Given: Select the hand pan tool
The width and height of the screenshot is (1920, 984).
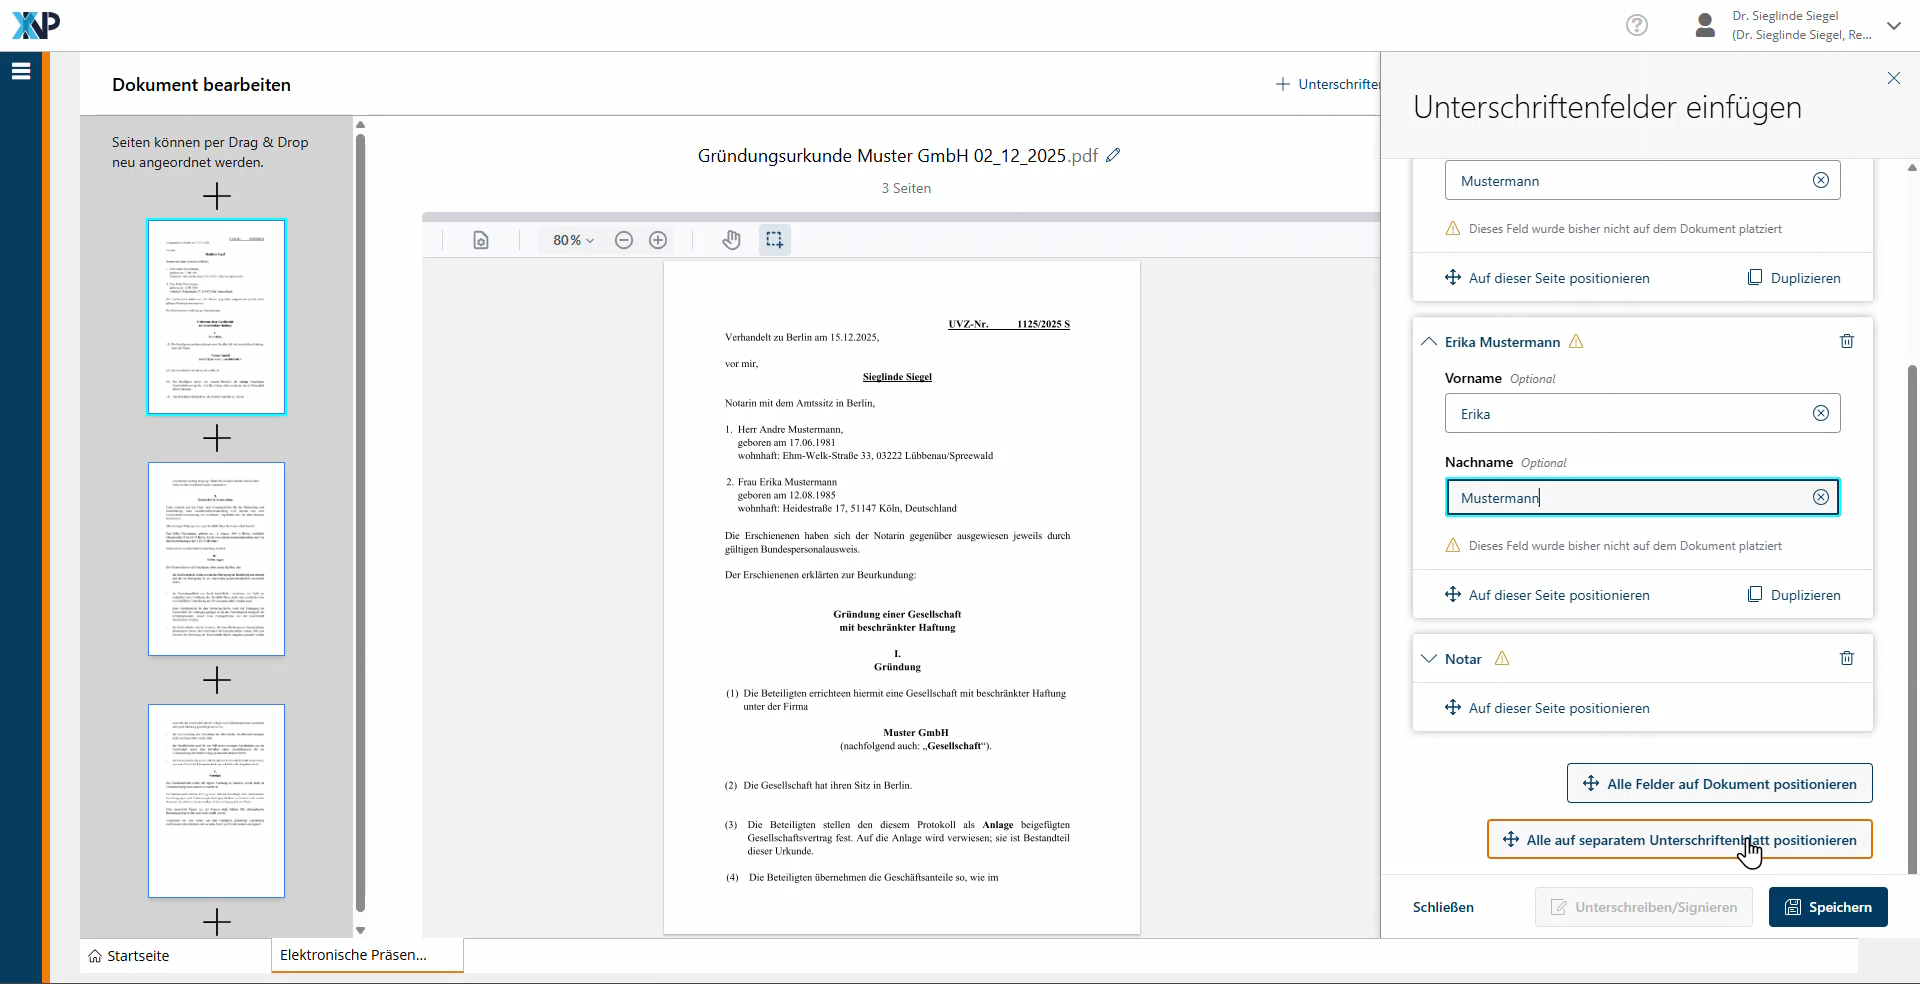Looking at the screenshot, I should (x=731, y=240).
